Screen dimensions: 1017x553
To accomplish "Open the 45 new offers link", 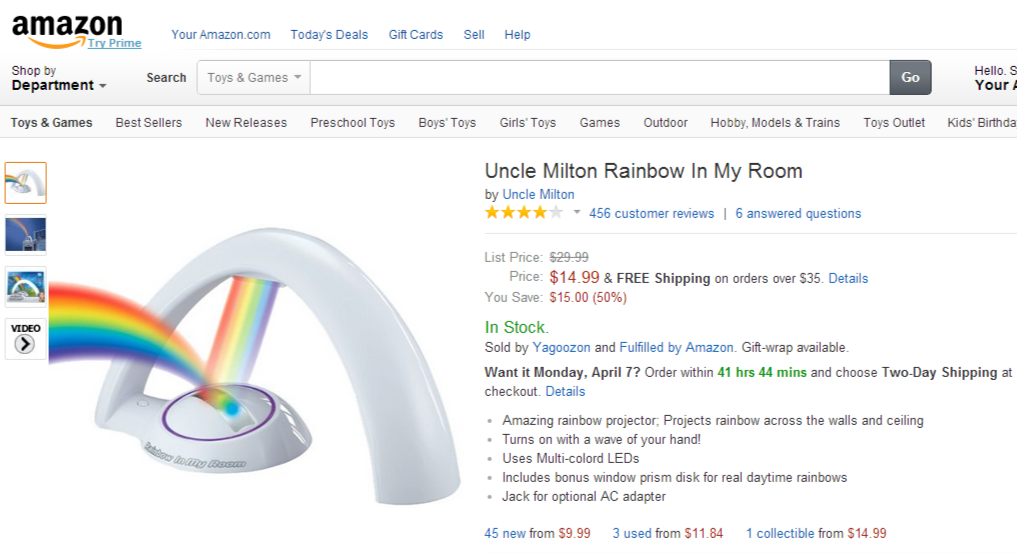I will click(x=505, y=534).
